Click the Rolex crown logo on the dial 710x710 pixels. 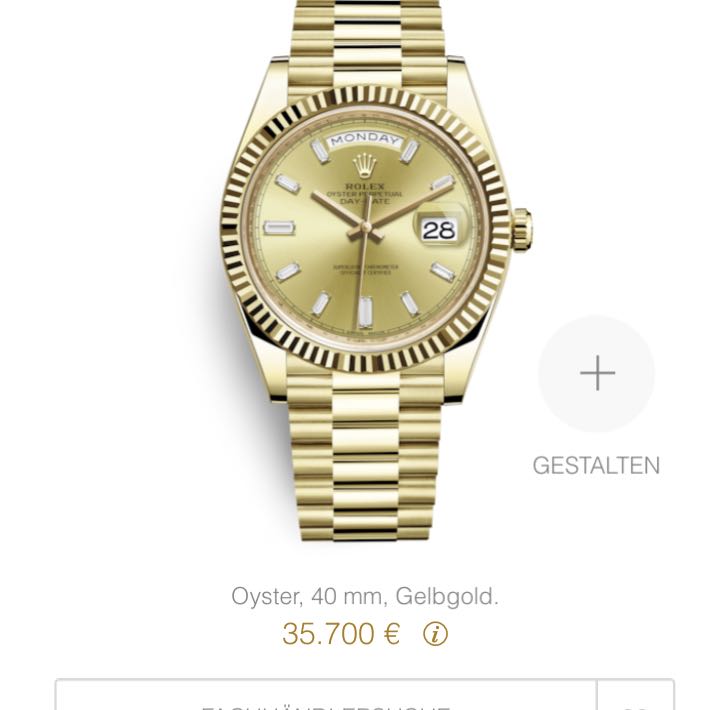[365, 165]
